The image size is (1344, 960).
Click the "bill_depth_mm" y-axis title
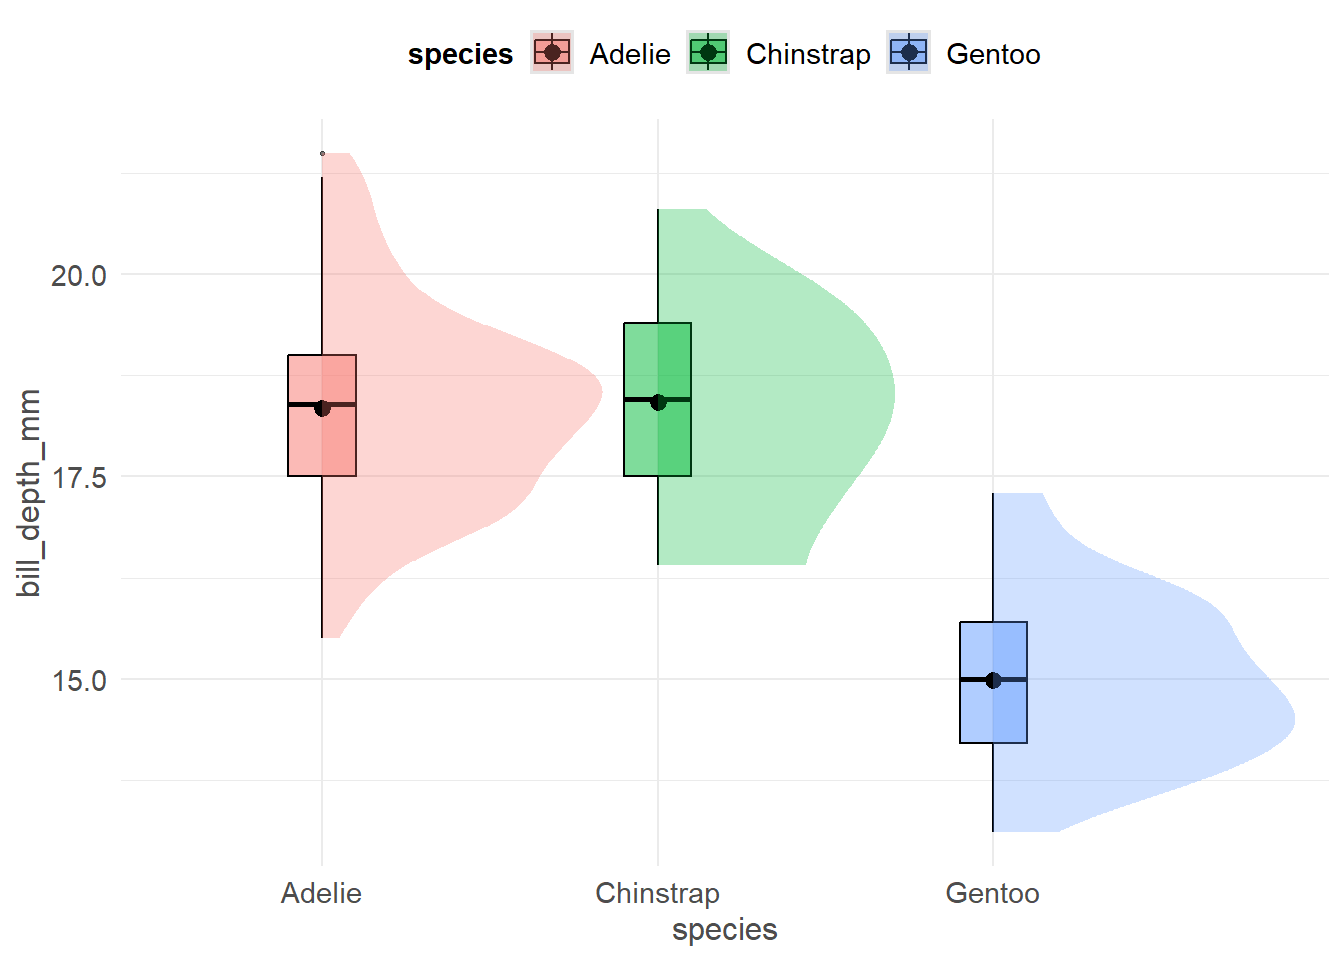click(x=29, y=493)
